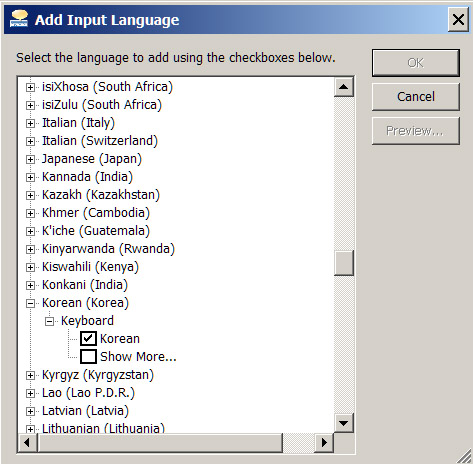
Task: Expand the Kiswahili (Kenya) node
Action: point(30,267)
